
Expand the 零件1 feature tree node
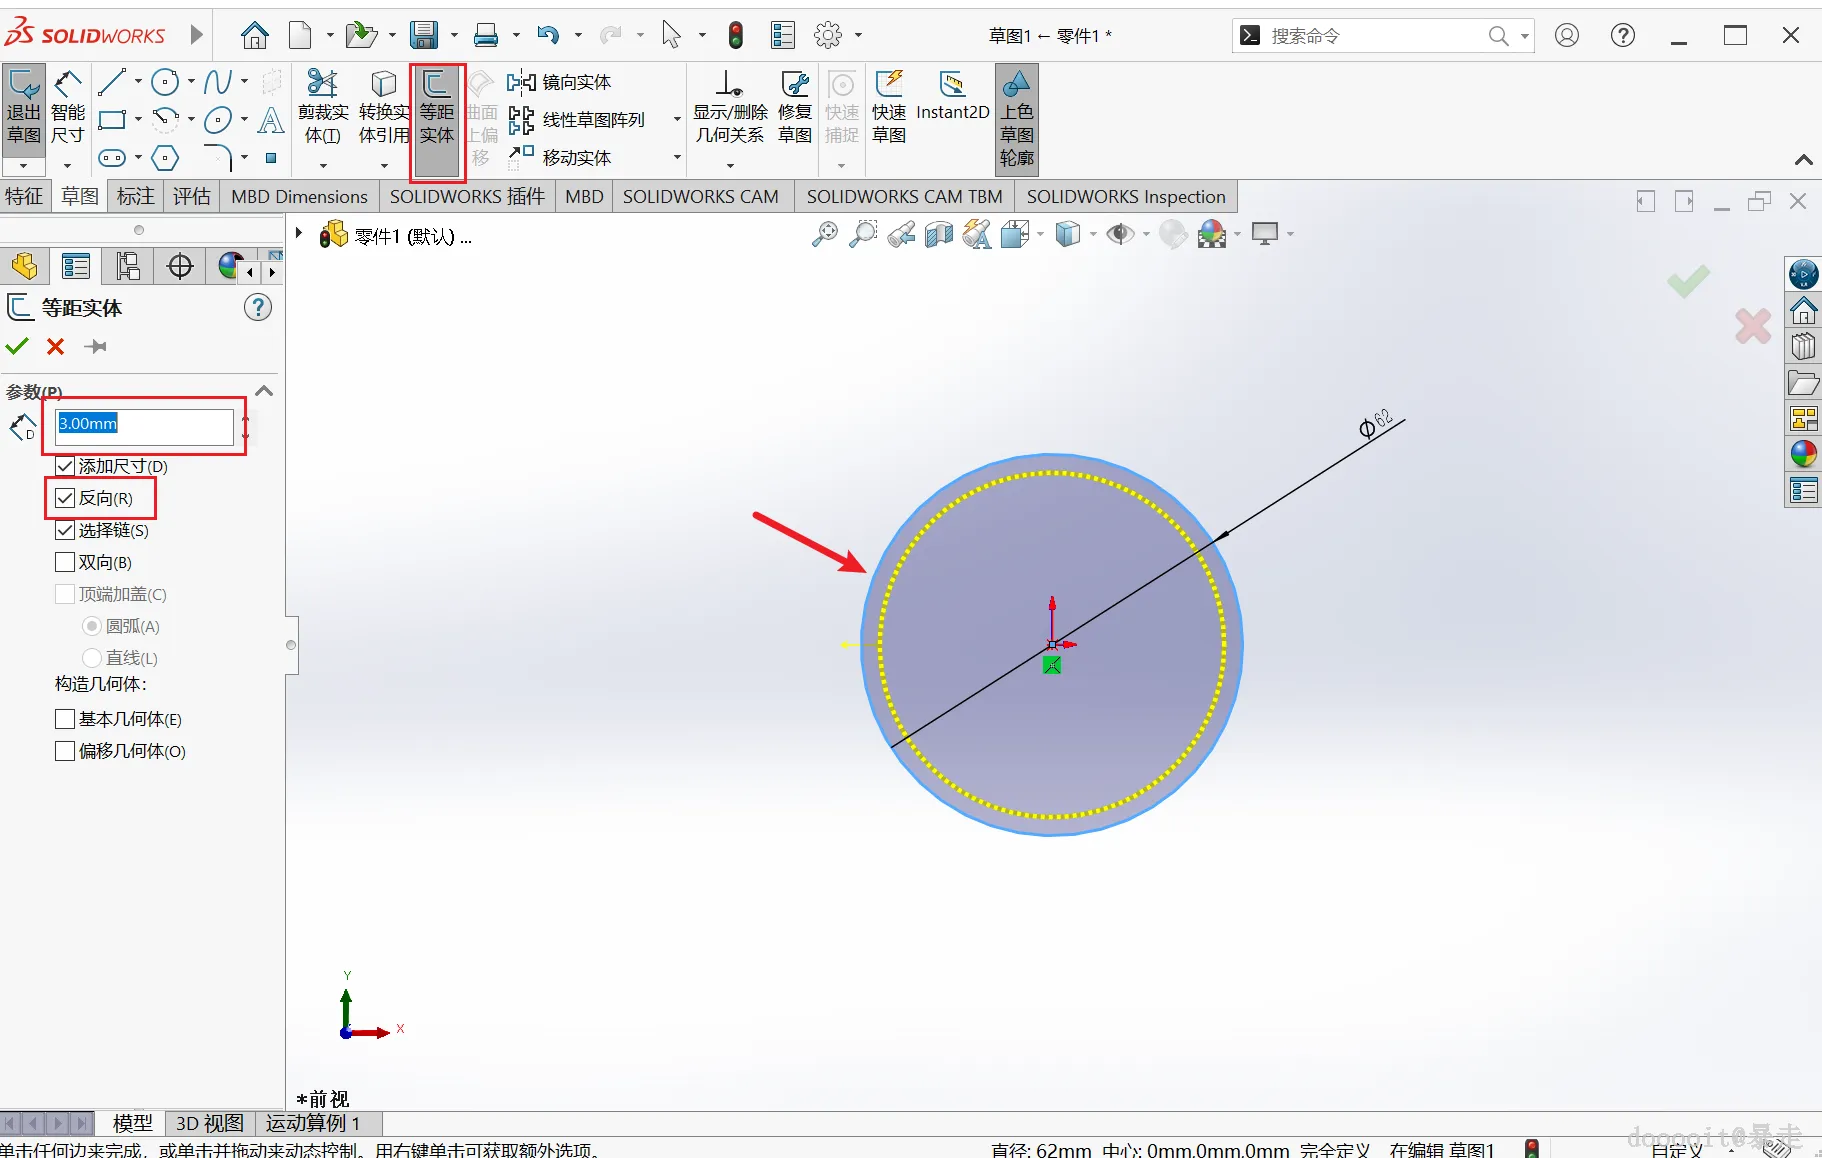point(298,234)
